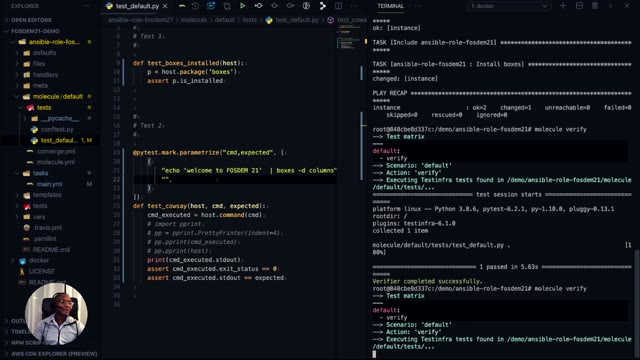The width and height of the screenshot is (640, 360).
Task: Click molecule breadcrumb segment
Action: [x=194, y=20]
